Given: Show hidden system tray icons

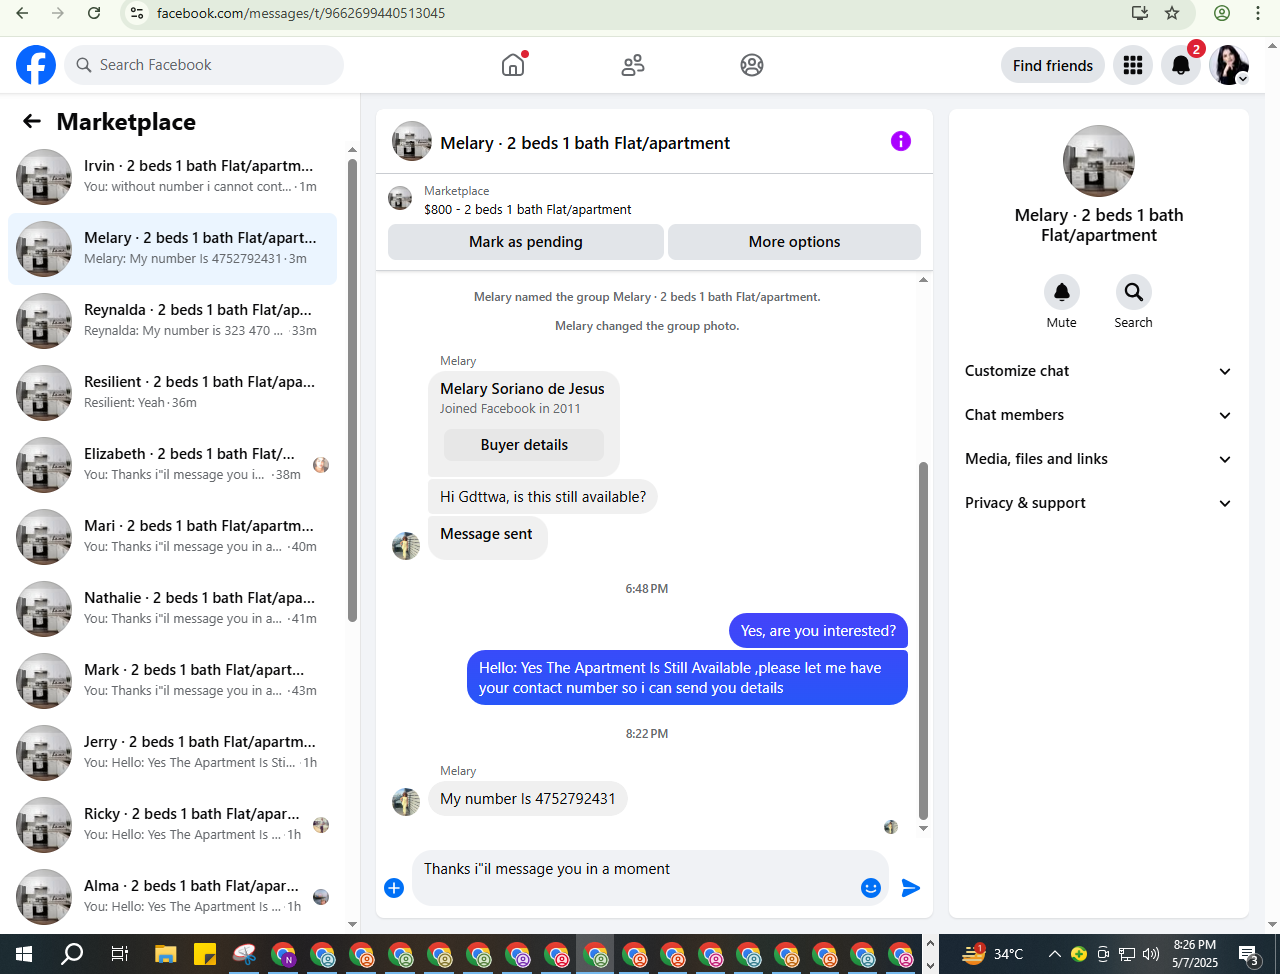Looking at the screenshot, I should (1054, 954).
